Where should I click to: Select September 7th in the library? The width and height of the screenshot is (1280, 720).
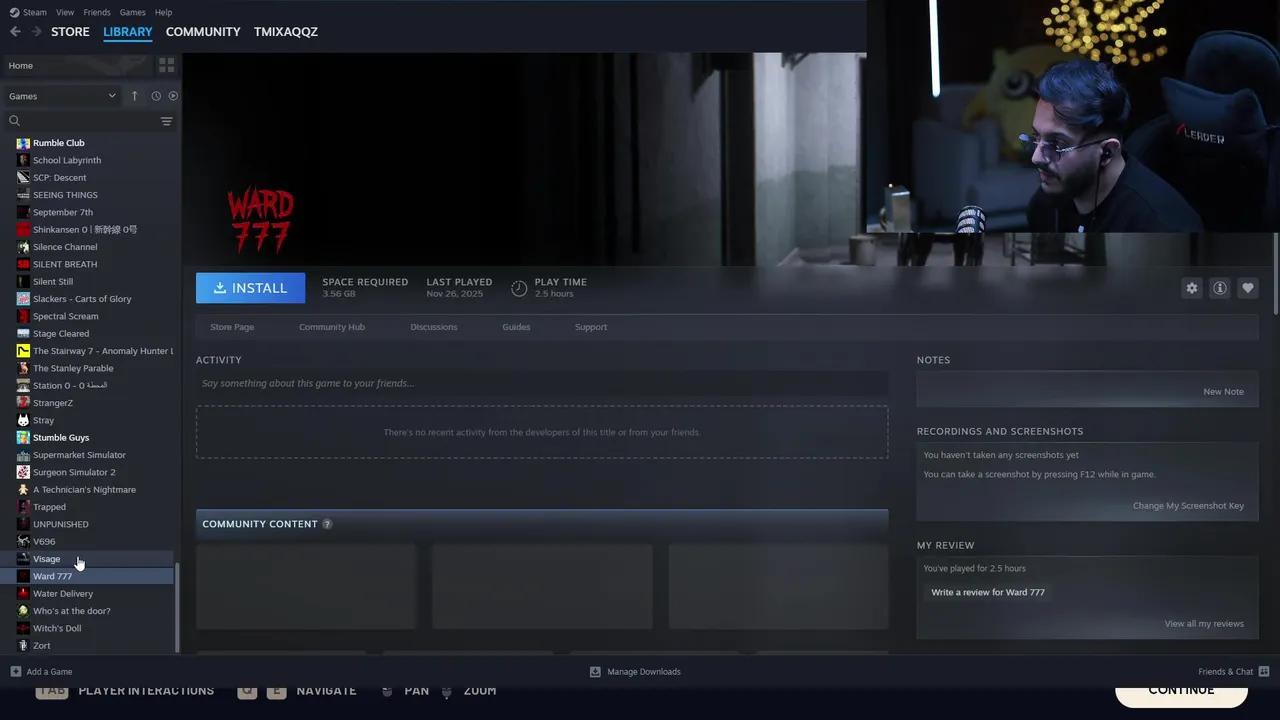[63, 212]
